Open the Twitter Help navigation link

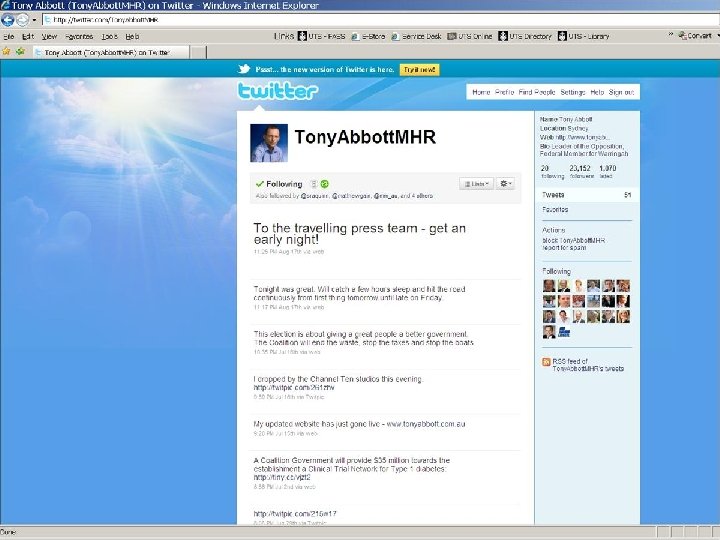click(597, 92)
